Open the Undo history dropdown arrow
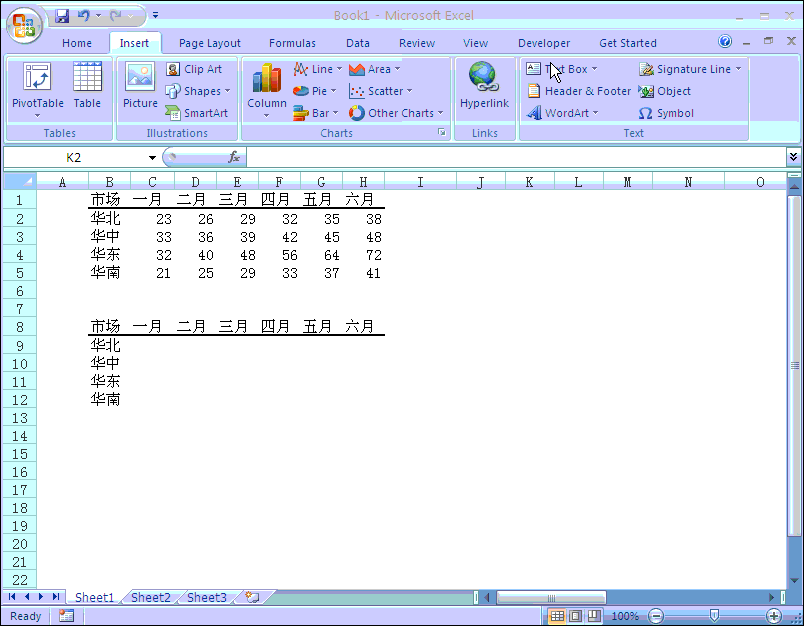Viewport: 804px width, 626px height. pos(98,16)
